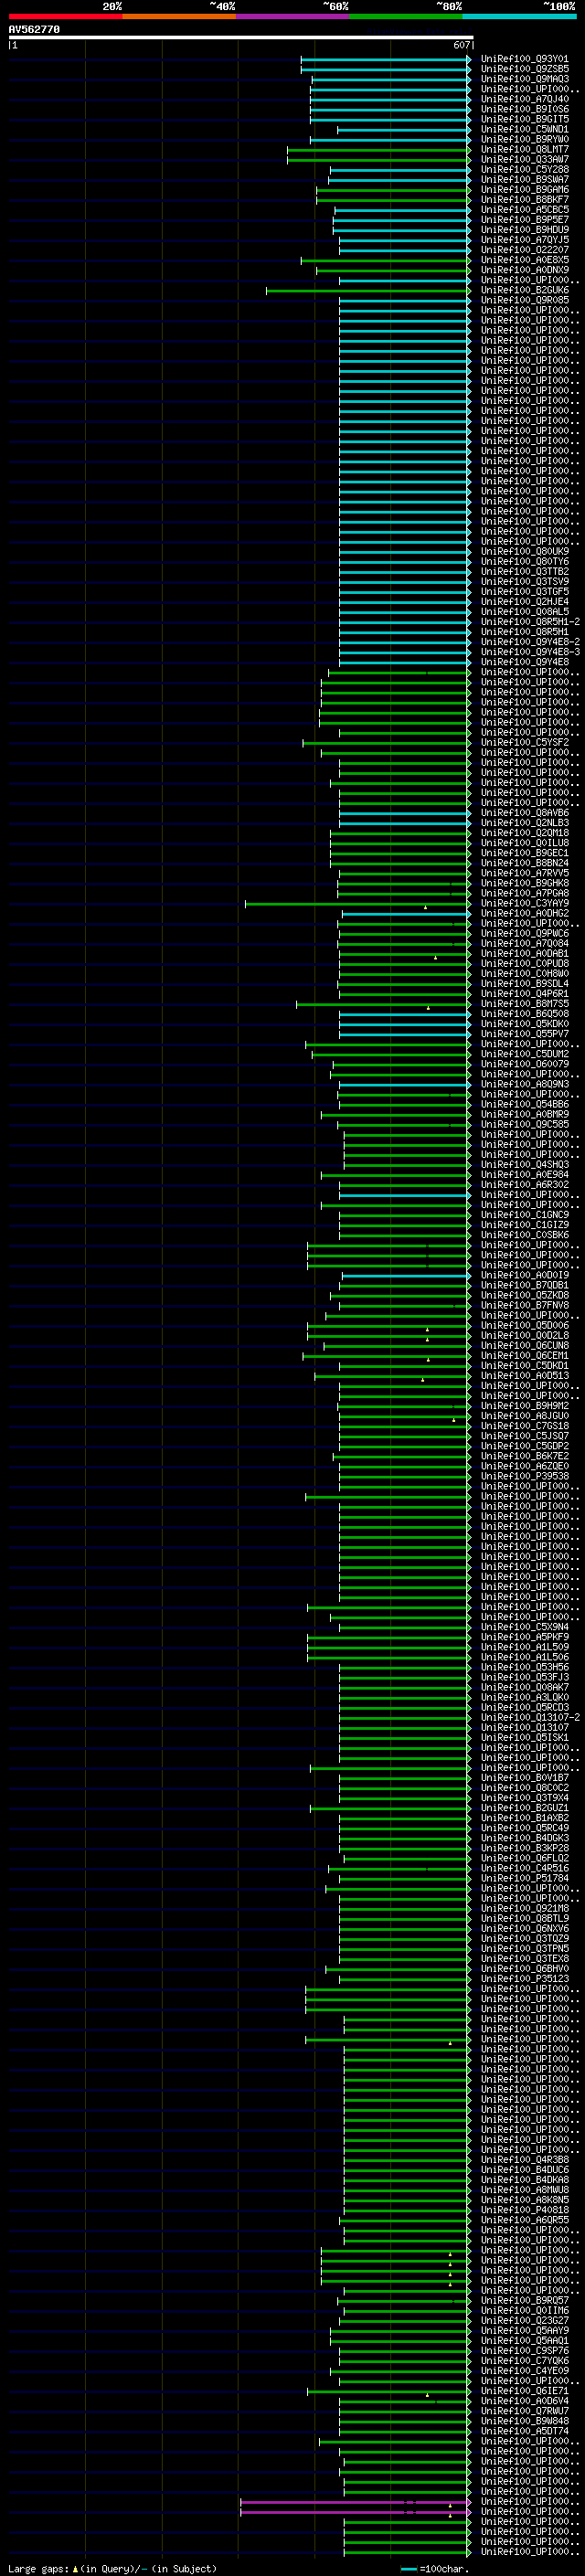Open hit UniRef100_A7QYJ5
Screen dimensions: 585x2576
[x=524, y=240]
